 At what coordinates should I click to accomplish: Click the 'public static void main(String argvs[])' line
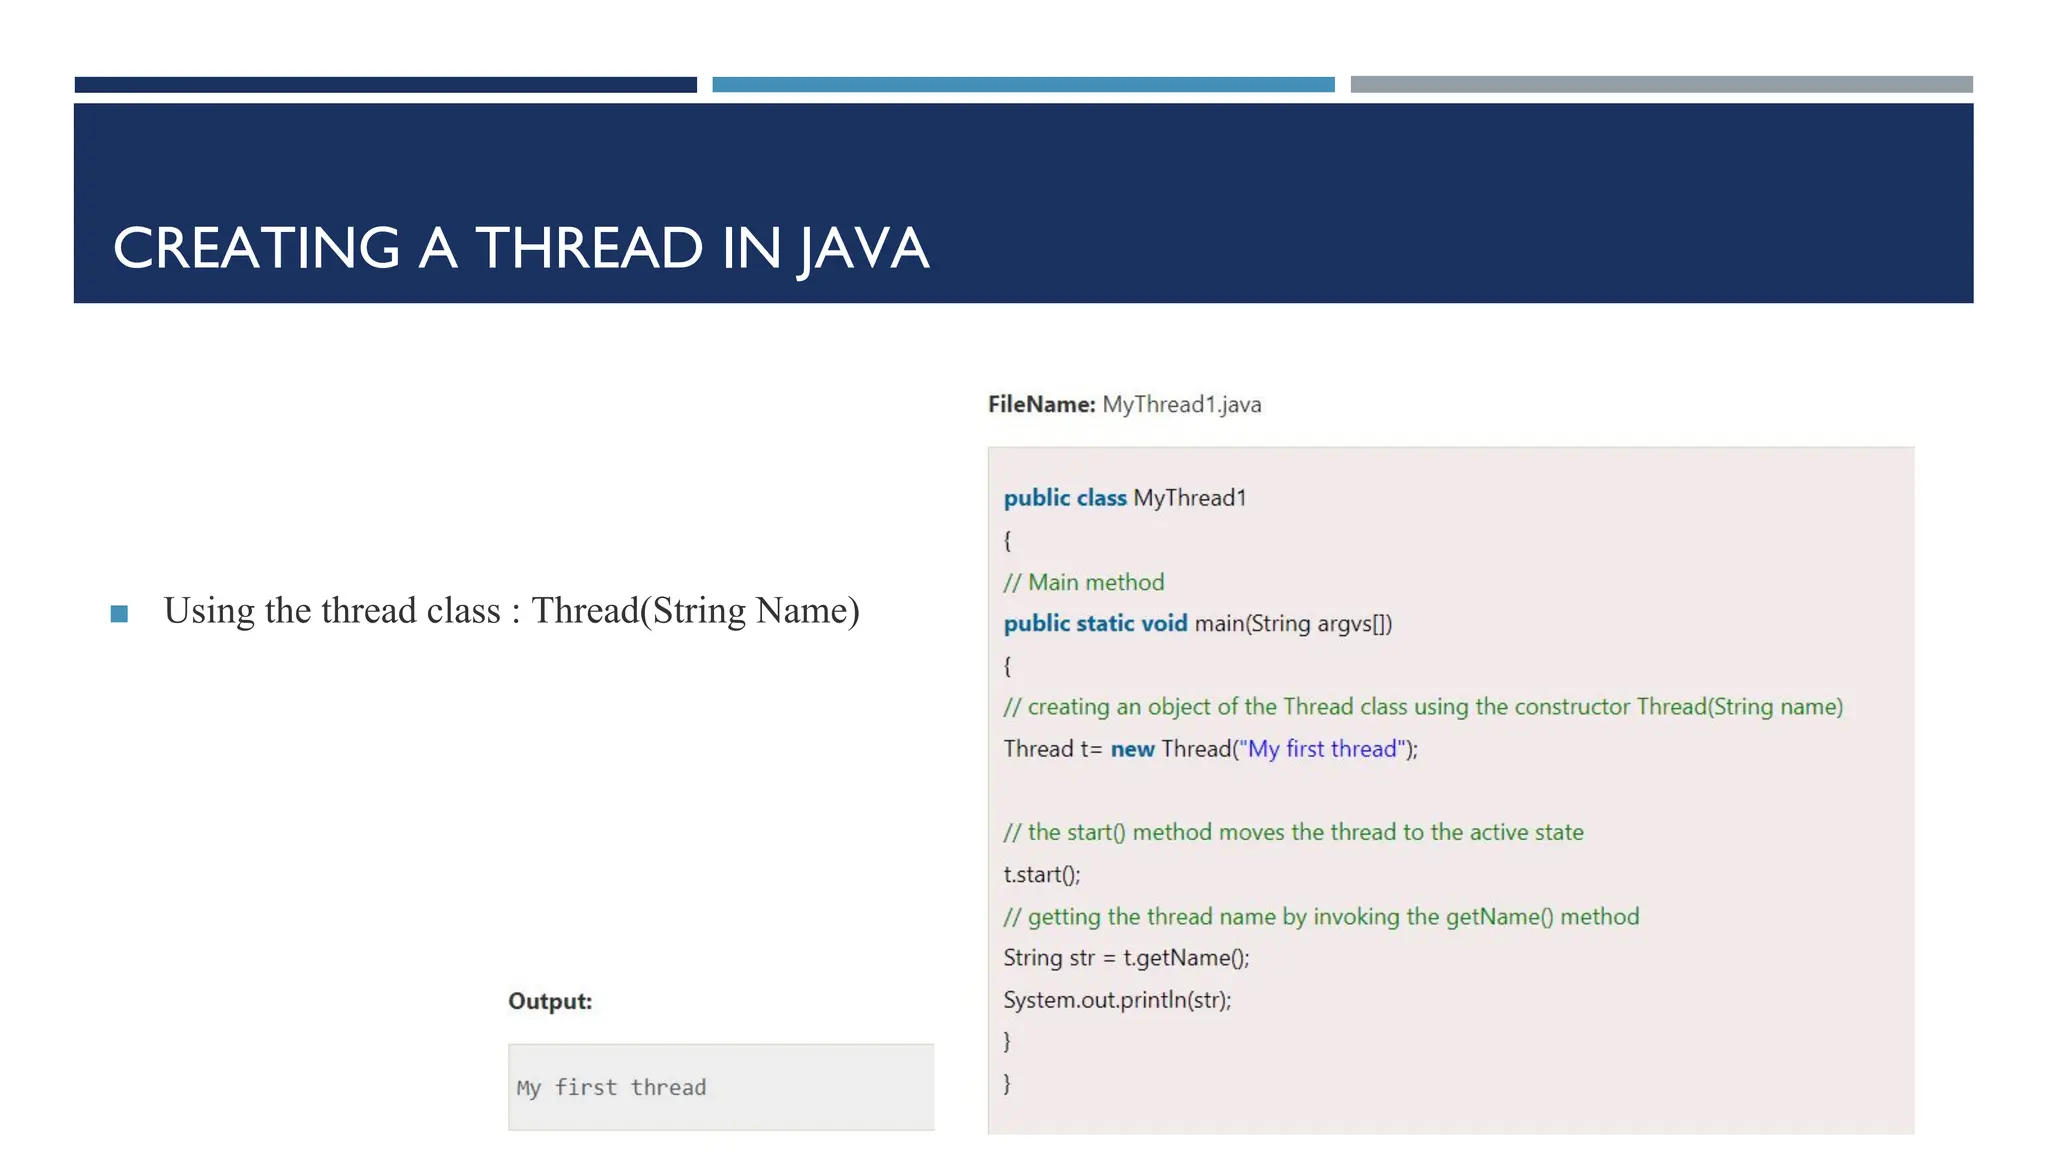tap(1198, 624)
